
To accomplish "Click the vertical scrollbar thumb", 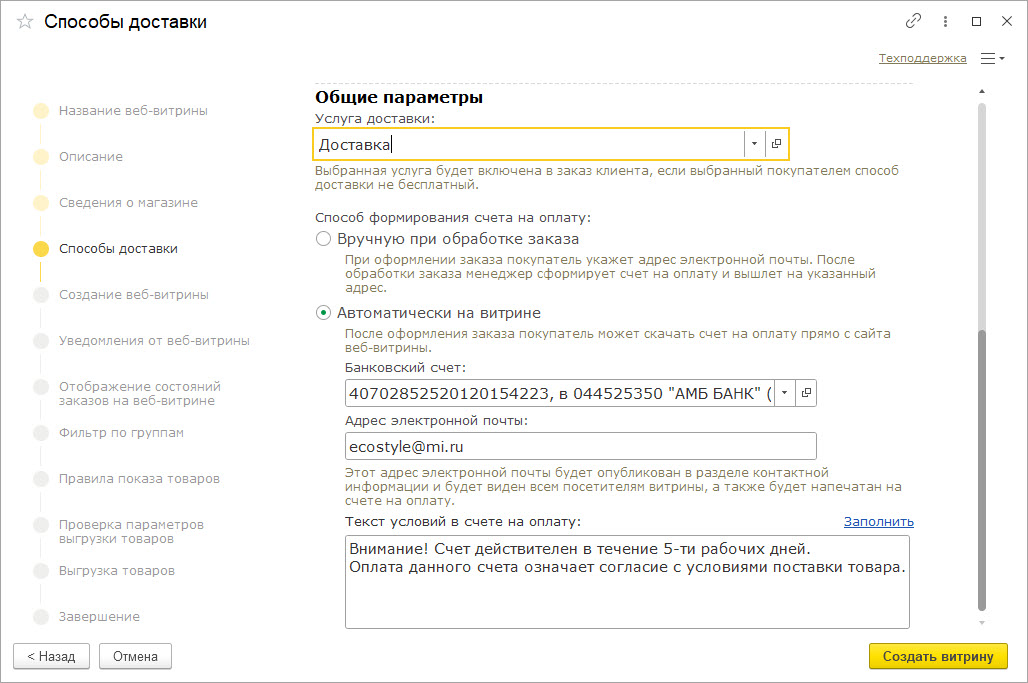I will click(982, 470).
